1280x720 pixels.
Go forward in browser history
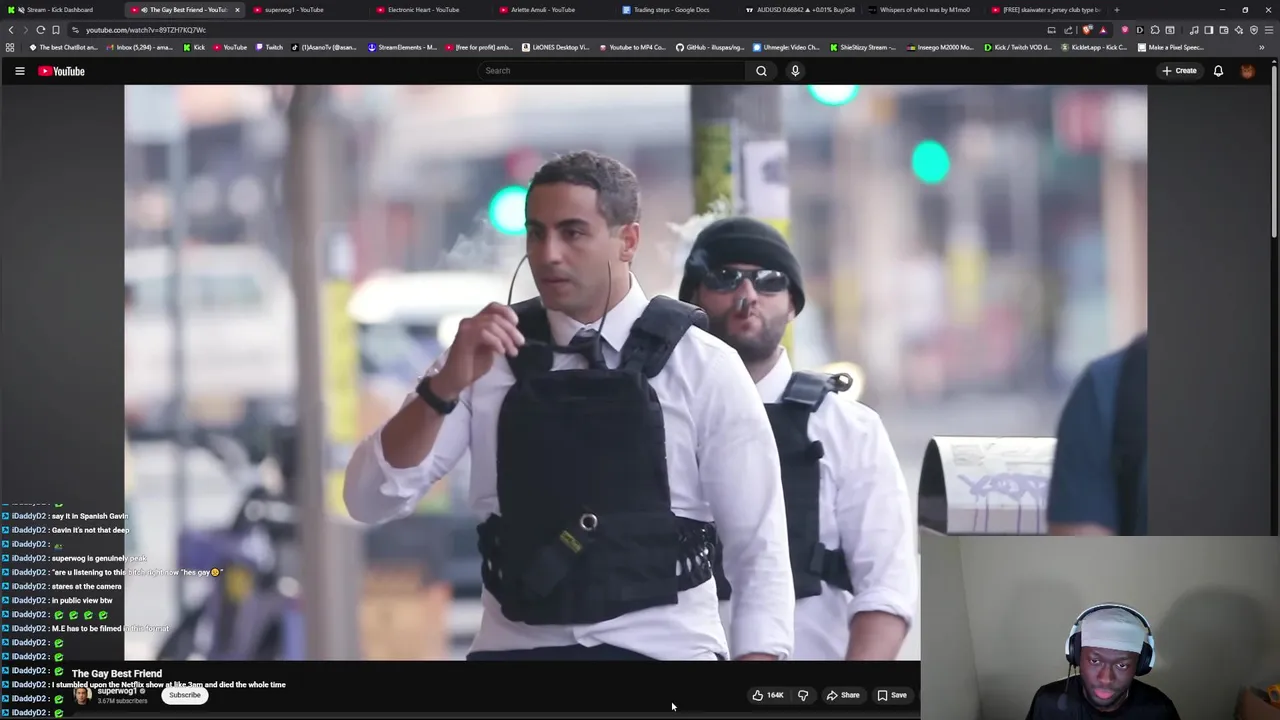[26, 30]
